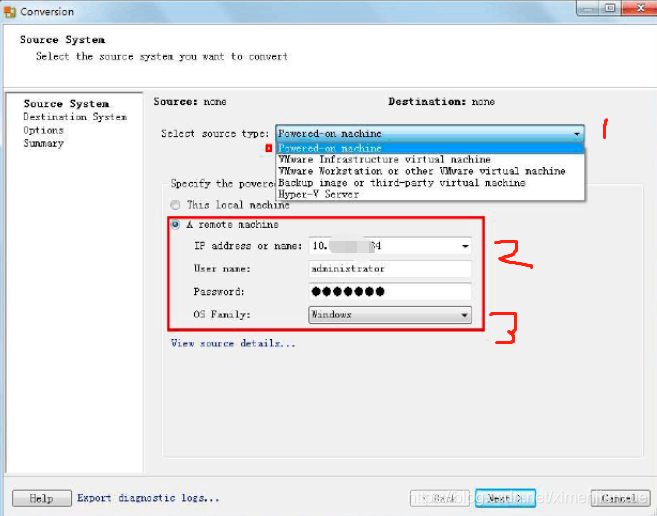Click the Conversion window title icon

9,12
